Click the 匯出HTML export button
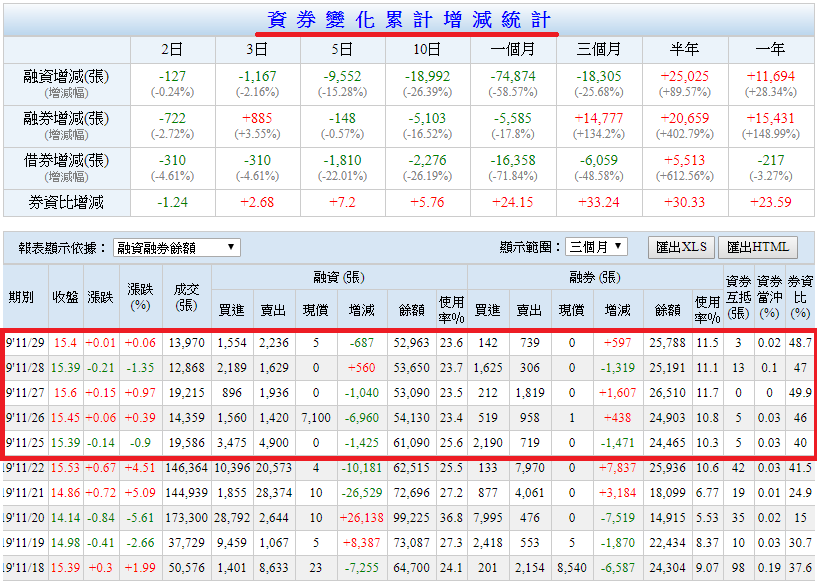This screenshot has height=588, width=820. (758, 247)
